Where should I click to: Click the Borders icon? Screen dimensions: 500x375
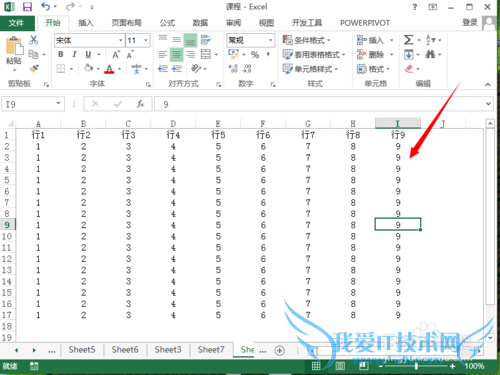pyautogui.click(x=61, y=69)
